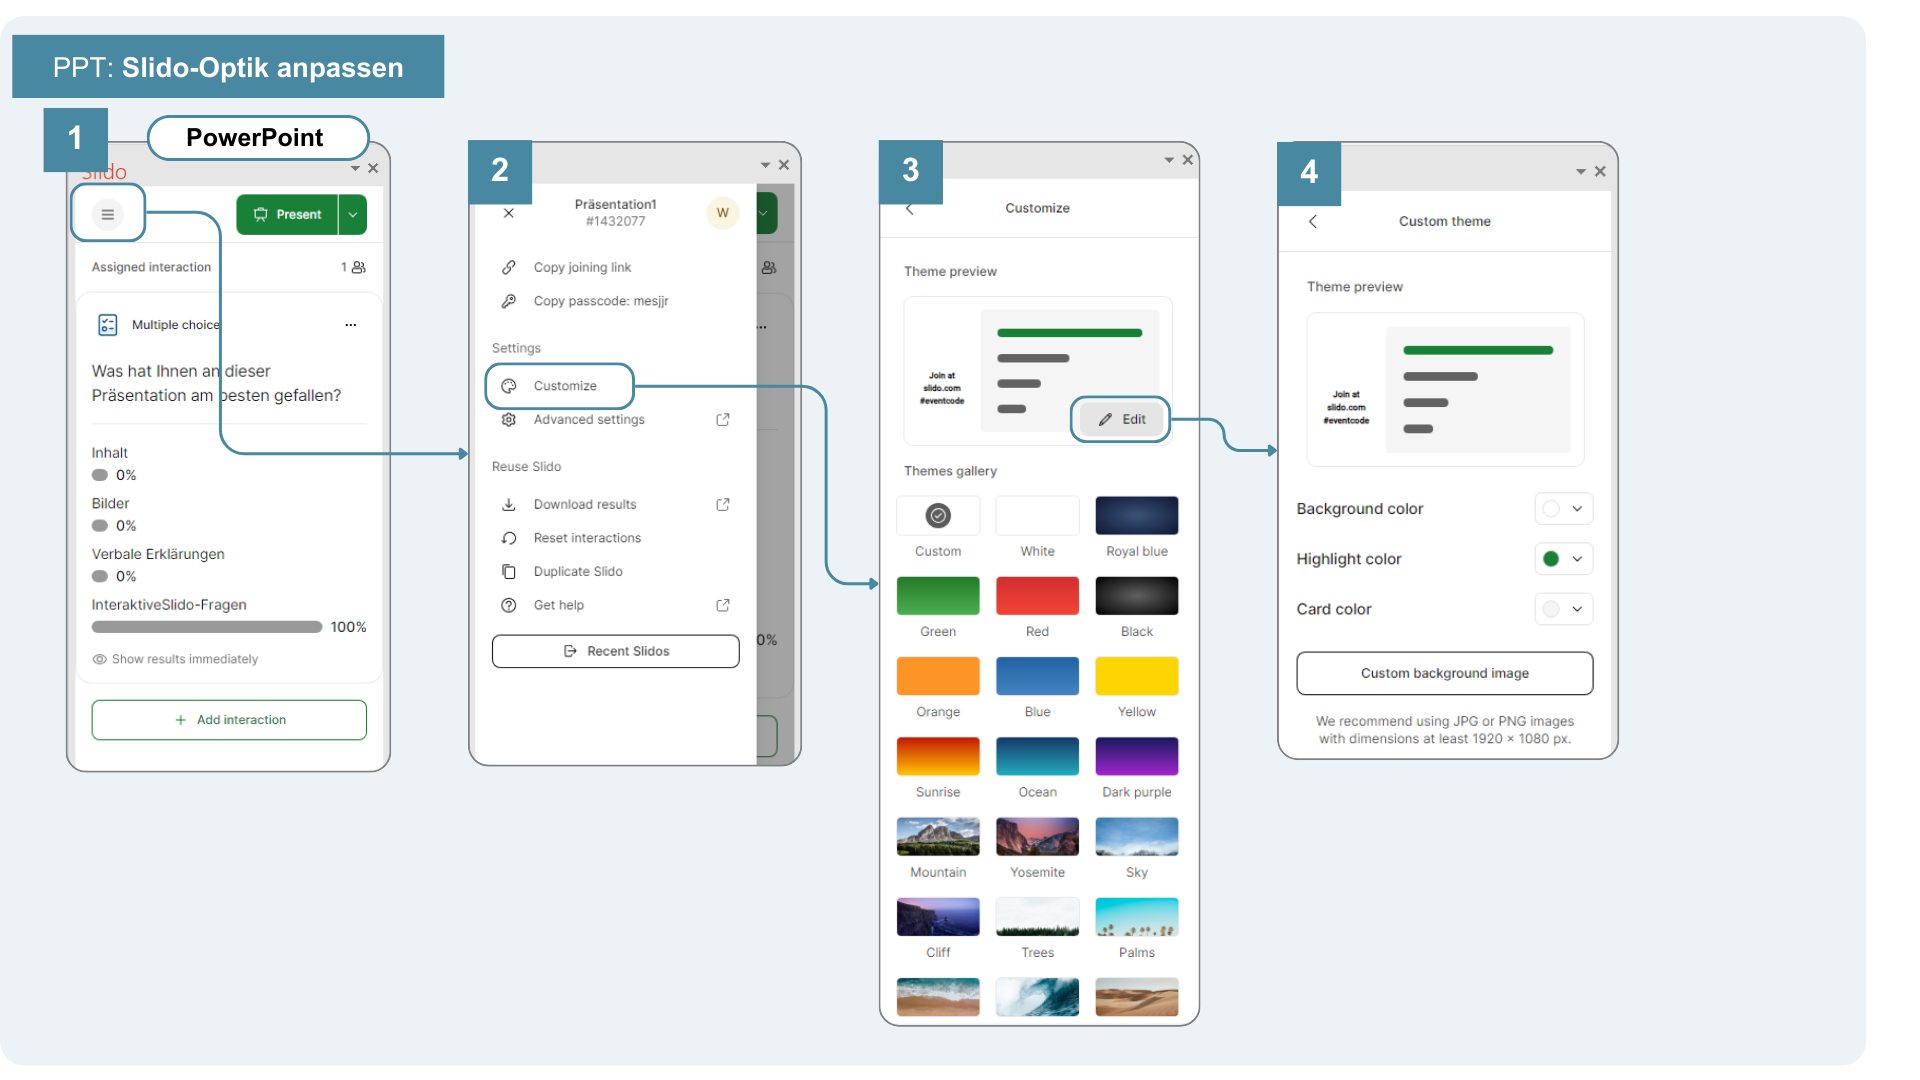Open Background color dropdown

(1564, 509)
